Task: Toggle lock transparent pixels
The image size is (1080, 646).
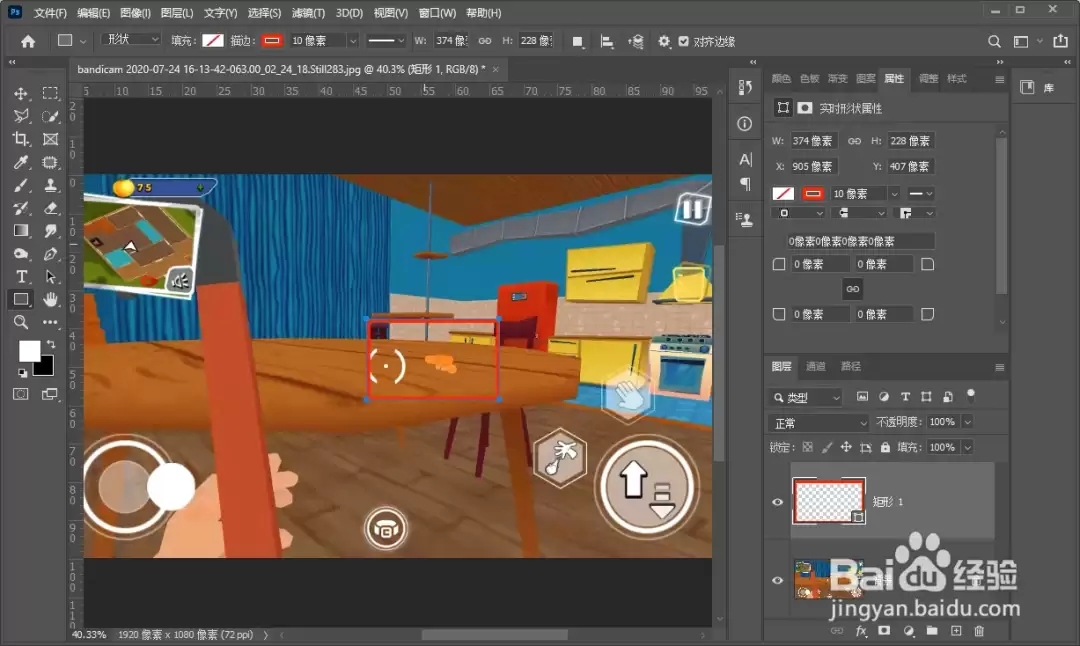Action: click(808, 447)
